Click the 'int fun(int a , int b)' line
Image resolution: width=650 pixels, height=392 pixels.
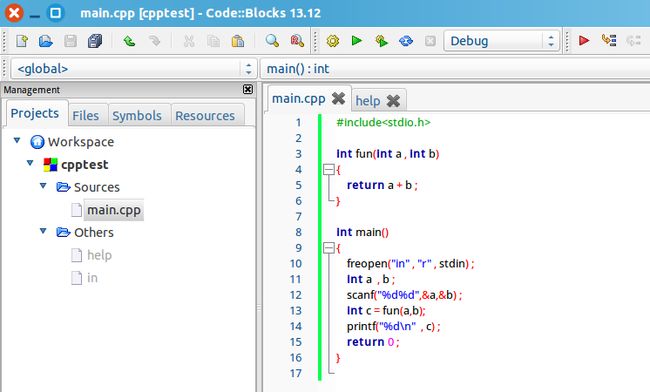388,154
